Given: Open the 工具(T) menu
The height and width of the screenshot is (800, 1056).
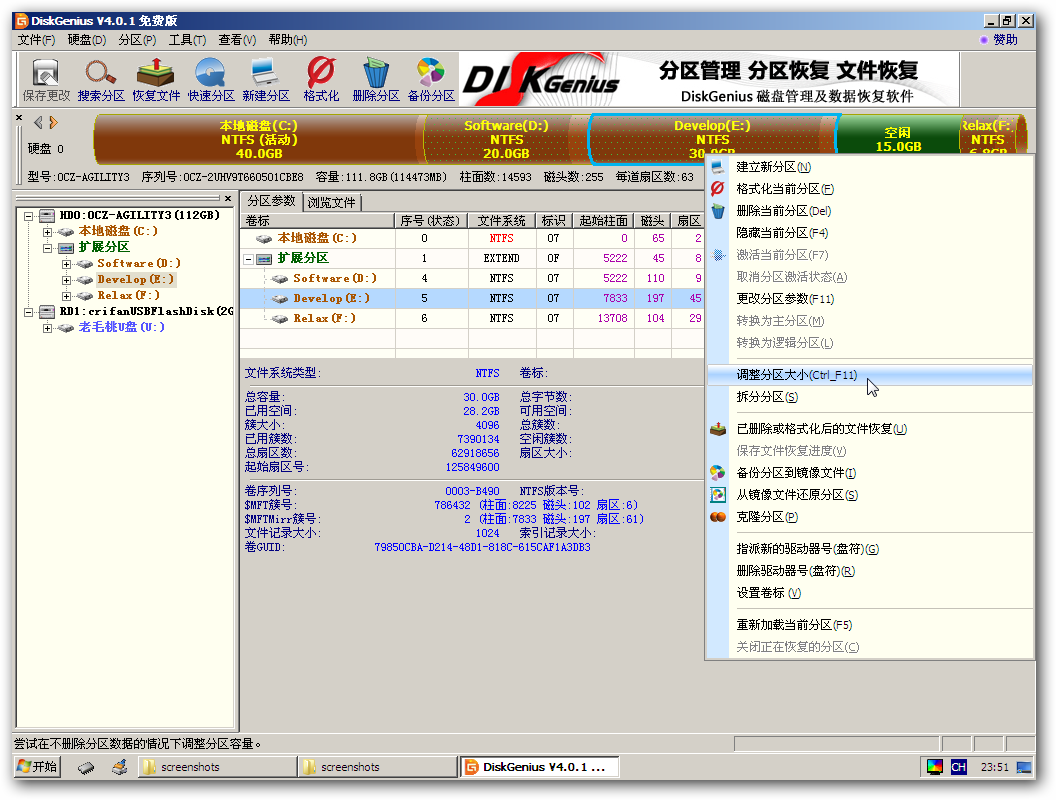Looking at the screenshot, I should [x=187, y=40].
